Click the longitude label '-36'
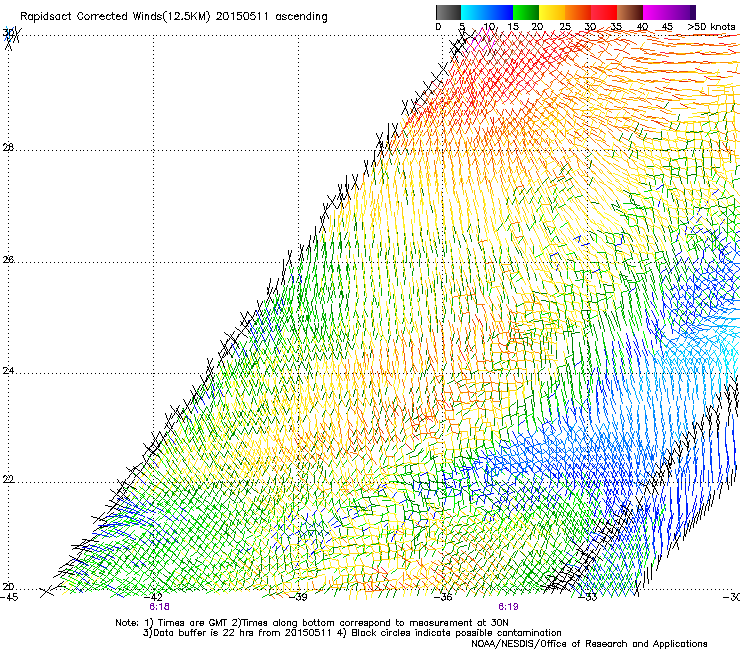Screen dimensions: 740x650 point(444,598)
